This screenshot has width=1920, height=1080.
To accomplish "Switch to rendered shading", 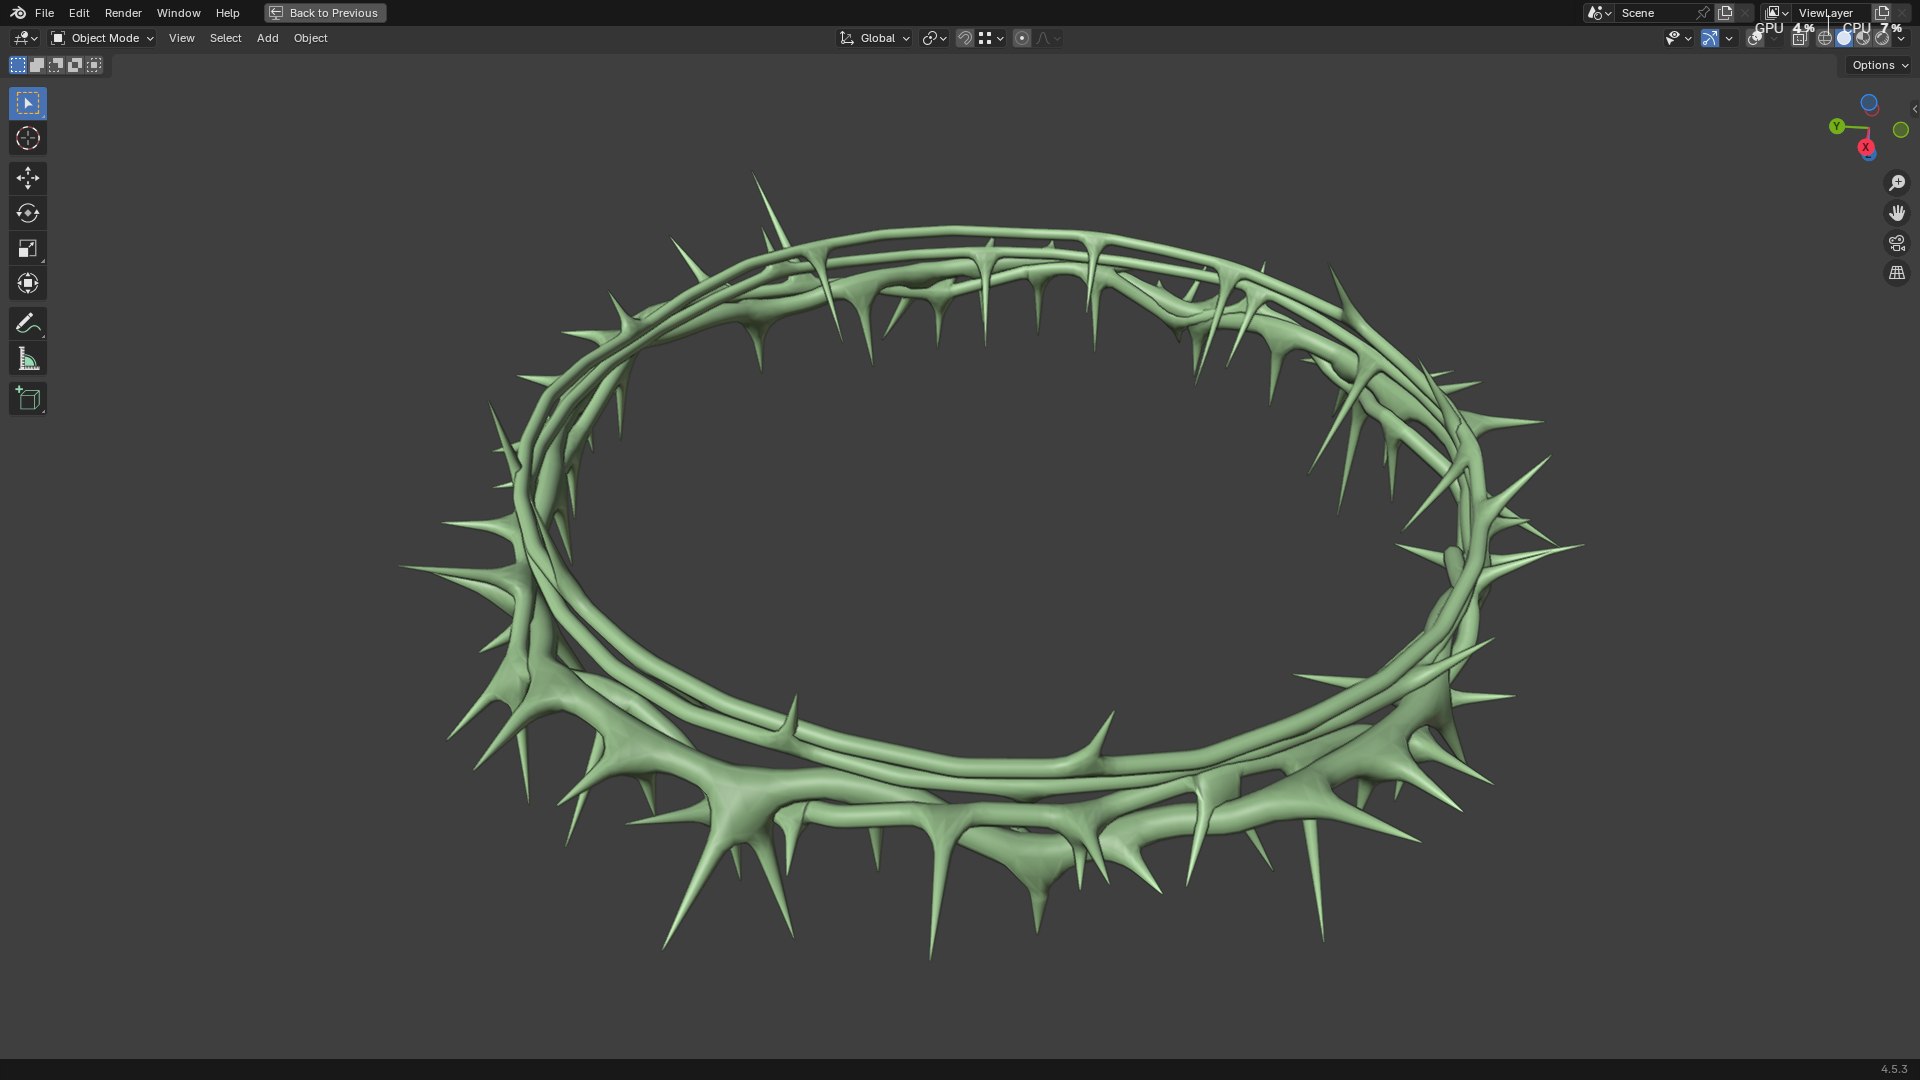I will 1882,38.
